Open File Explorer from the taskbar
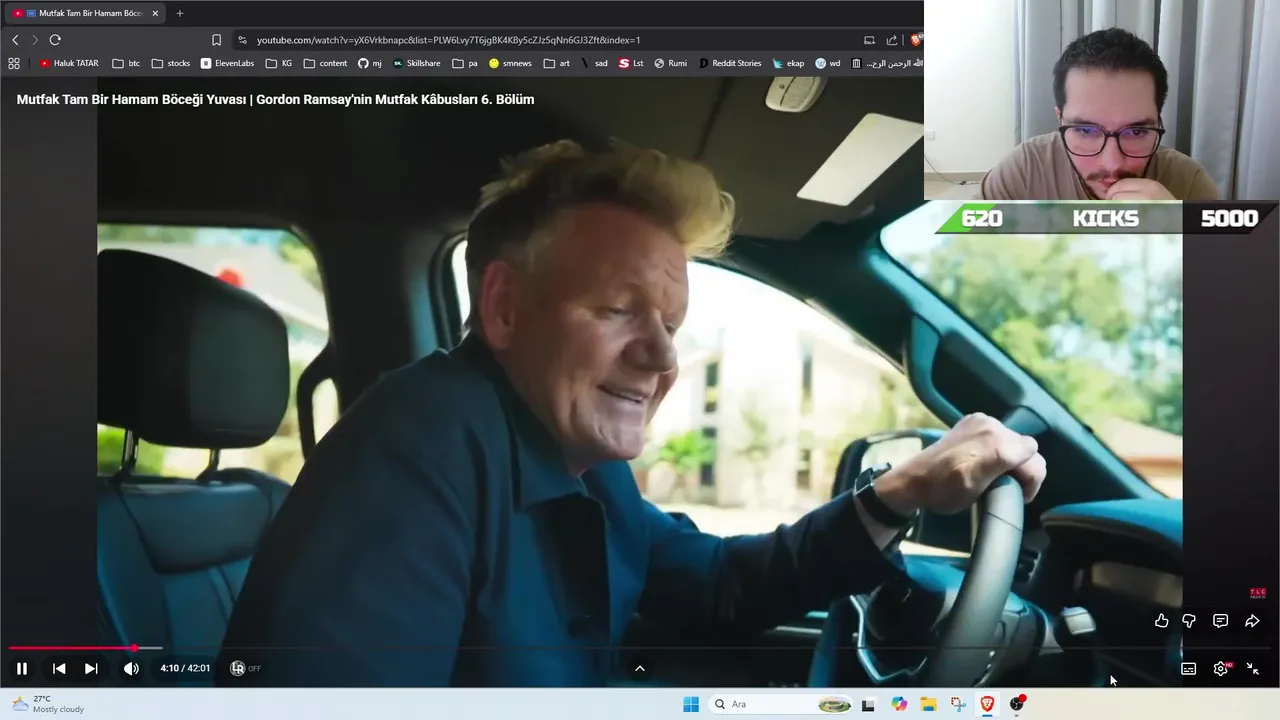 coord(928,704)
